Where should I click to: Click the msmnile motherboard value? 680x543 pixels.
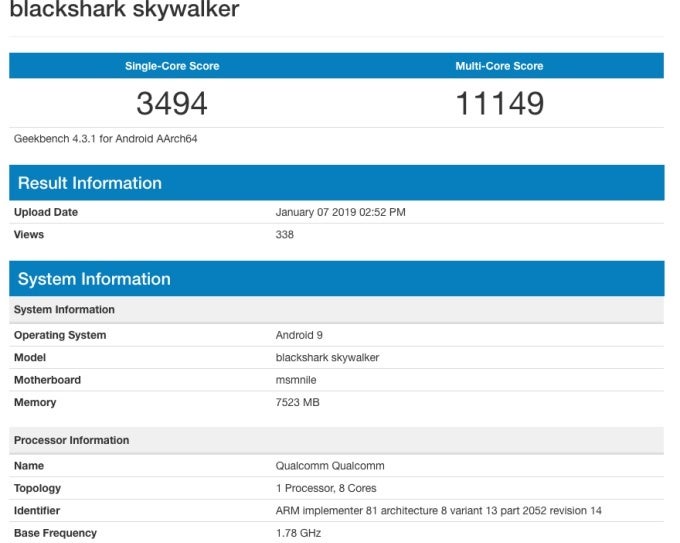(296, 380)
